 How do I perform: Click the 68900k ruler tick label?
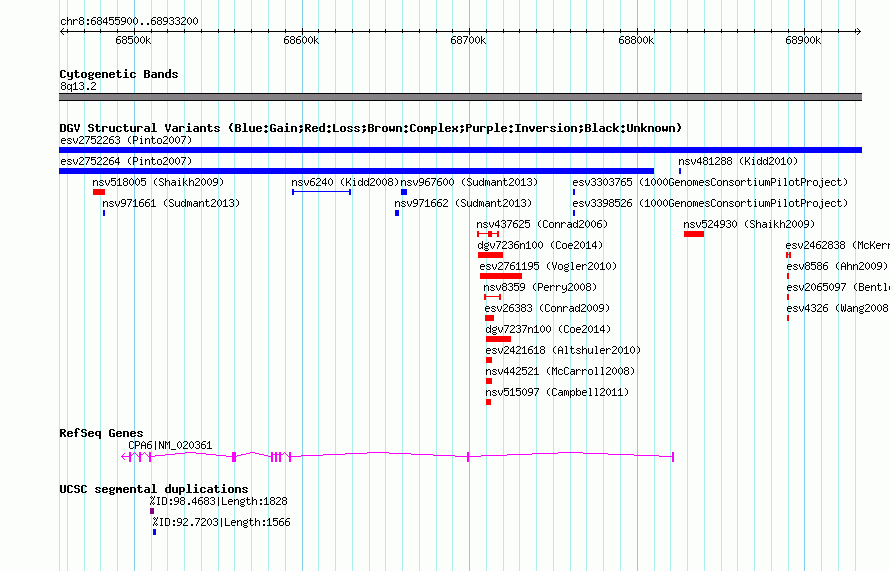(x=803, y=40)
